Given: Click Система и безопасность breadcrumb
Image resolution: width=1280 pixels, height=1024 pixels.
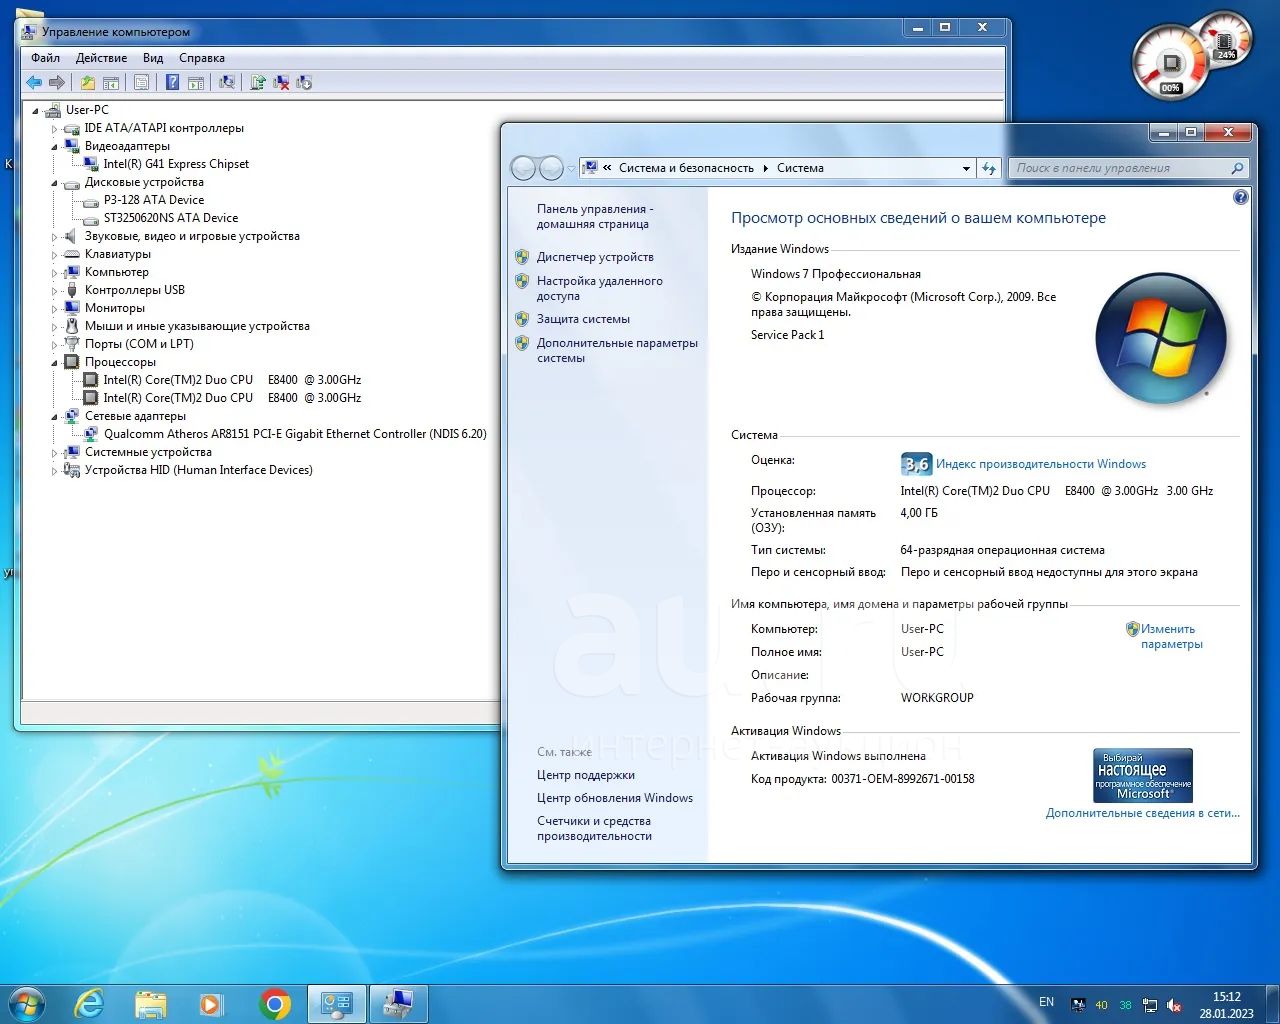Looking at the screenshot, I should tap(686, 168).
